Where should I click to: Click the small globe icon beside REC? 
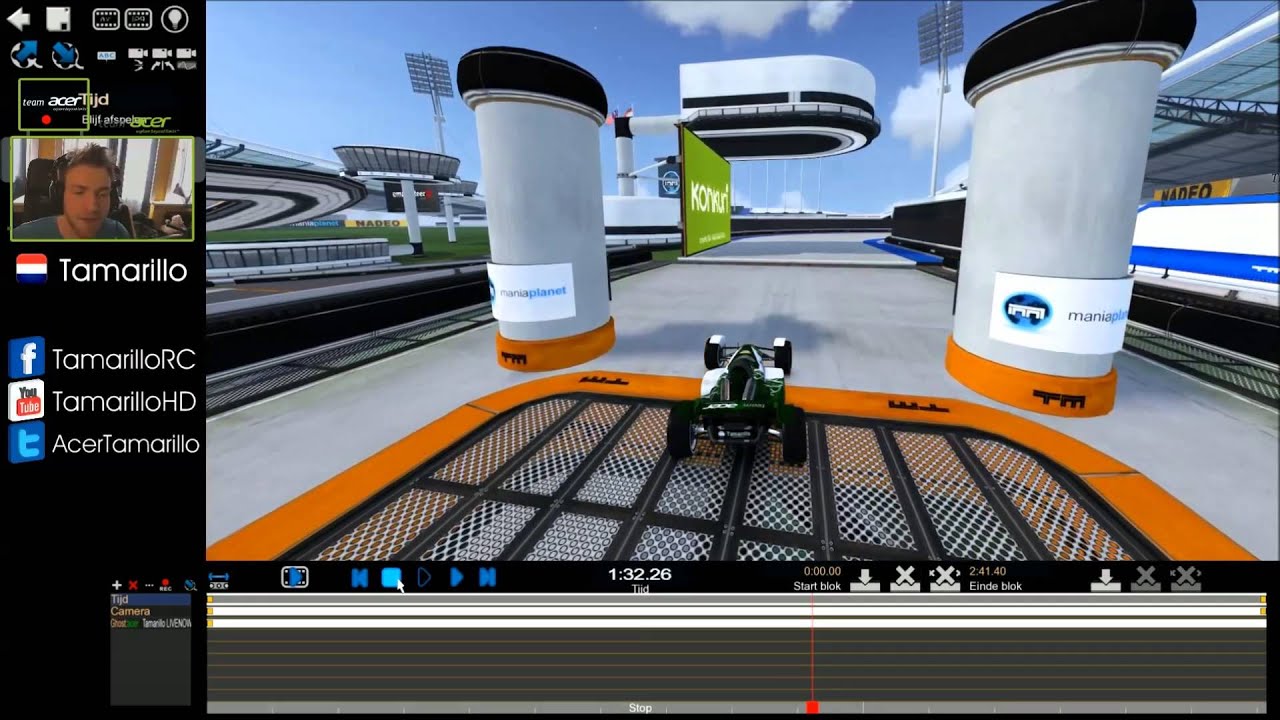[x=189, y=585]
